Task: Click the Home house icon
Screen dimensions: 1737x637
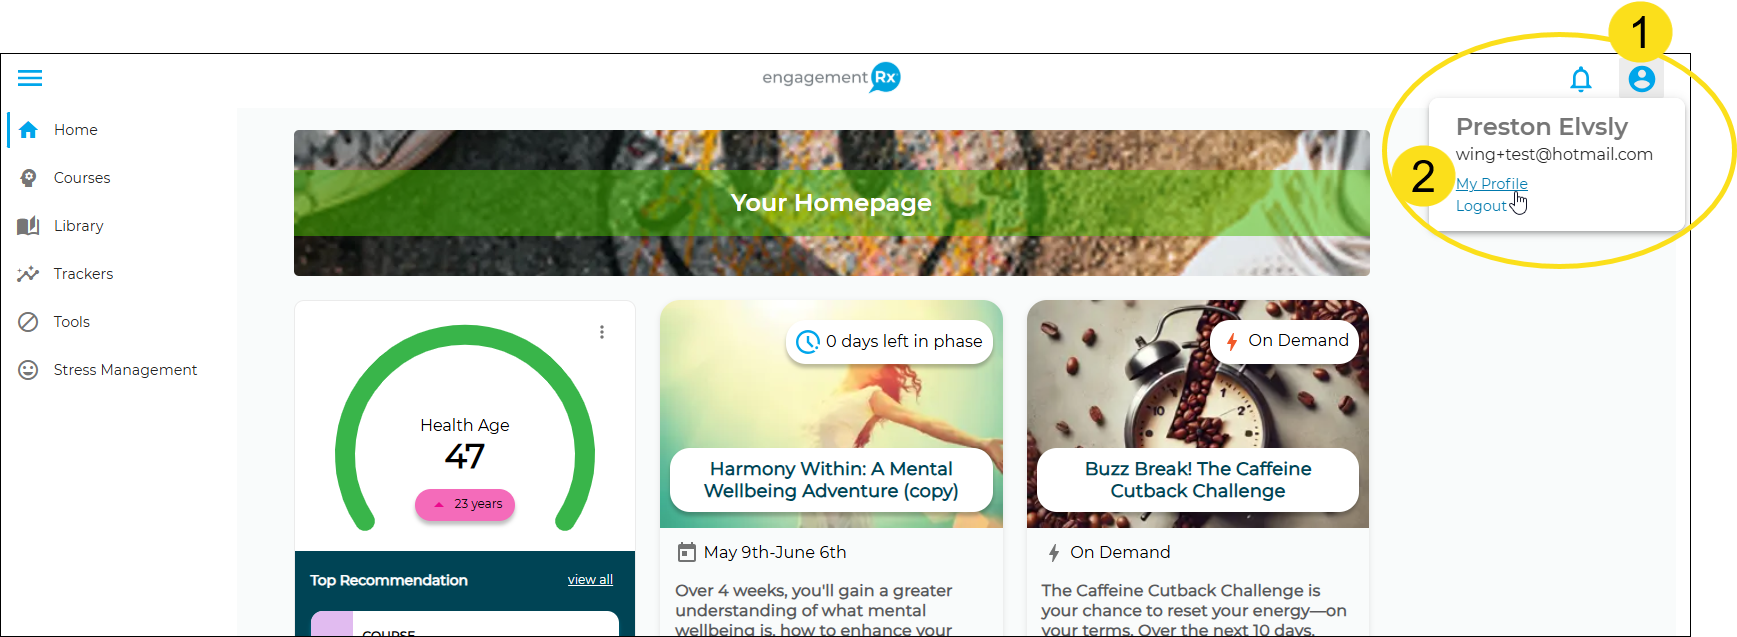Action: pos(28,130)
